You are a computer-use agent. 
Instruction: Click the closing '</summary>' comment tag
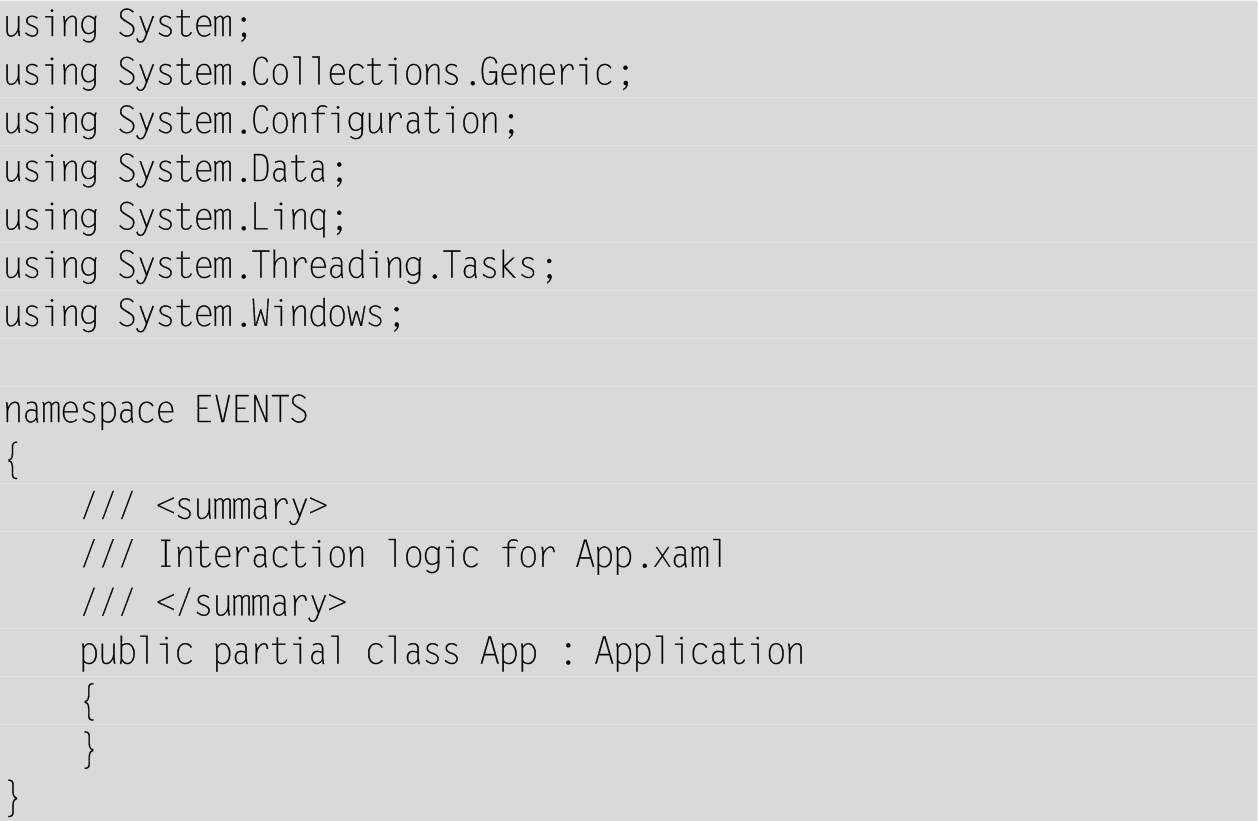(x=252, y=604)
